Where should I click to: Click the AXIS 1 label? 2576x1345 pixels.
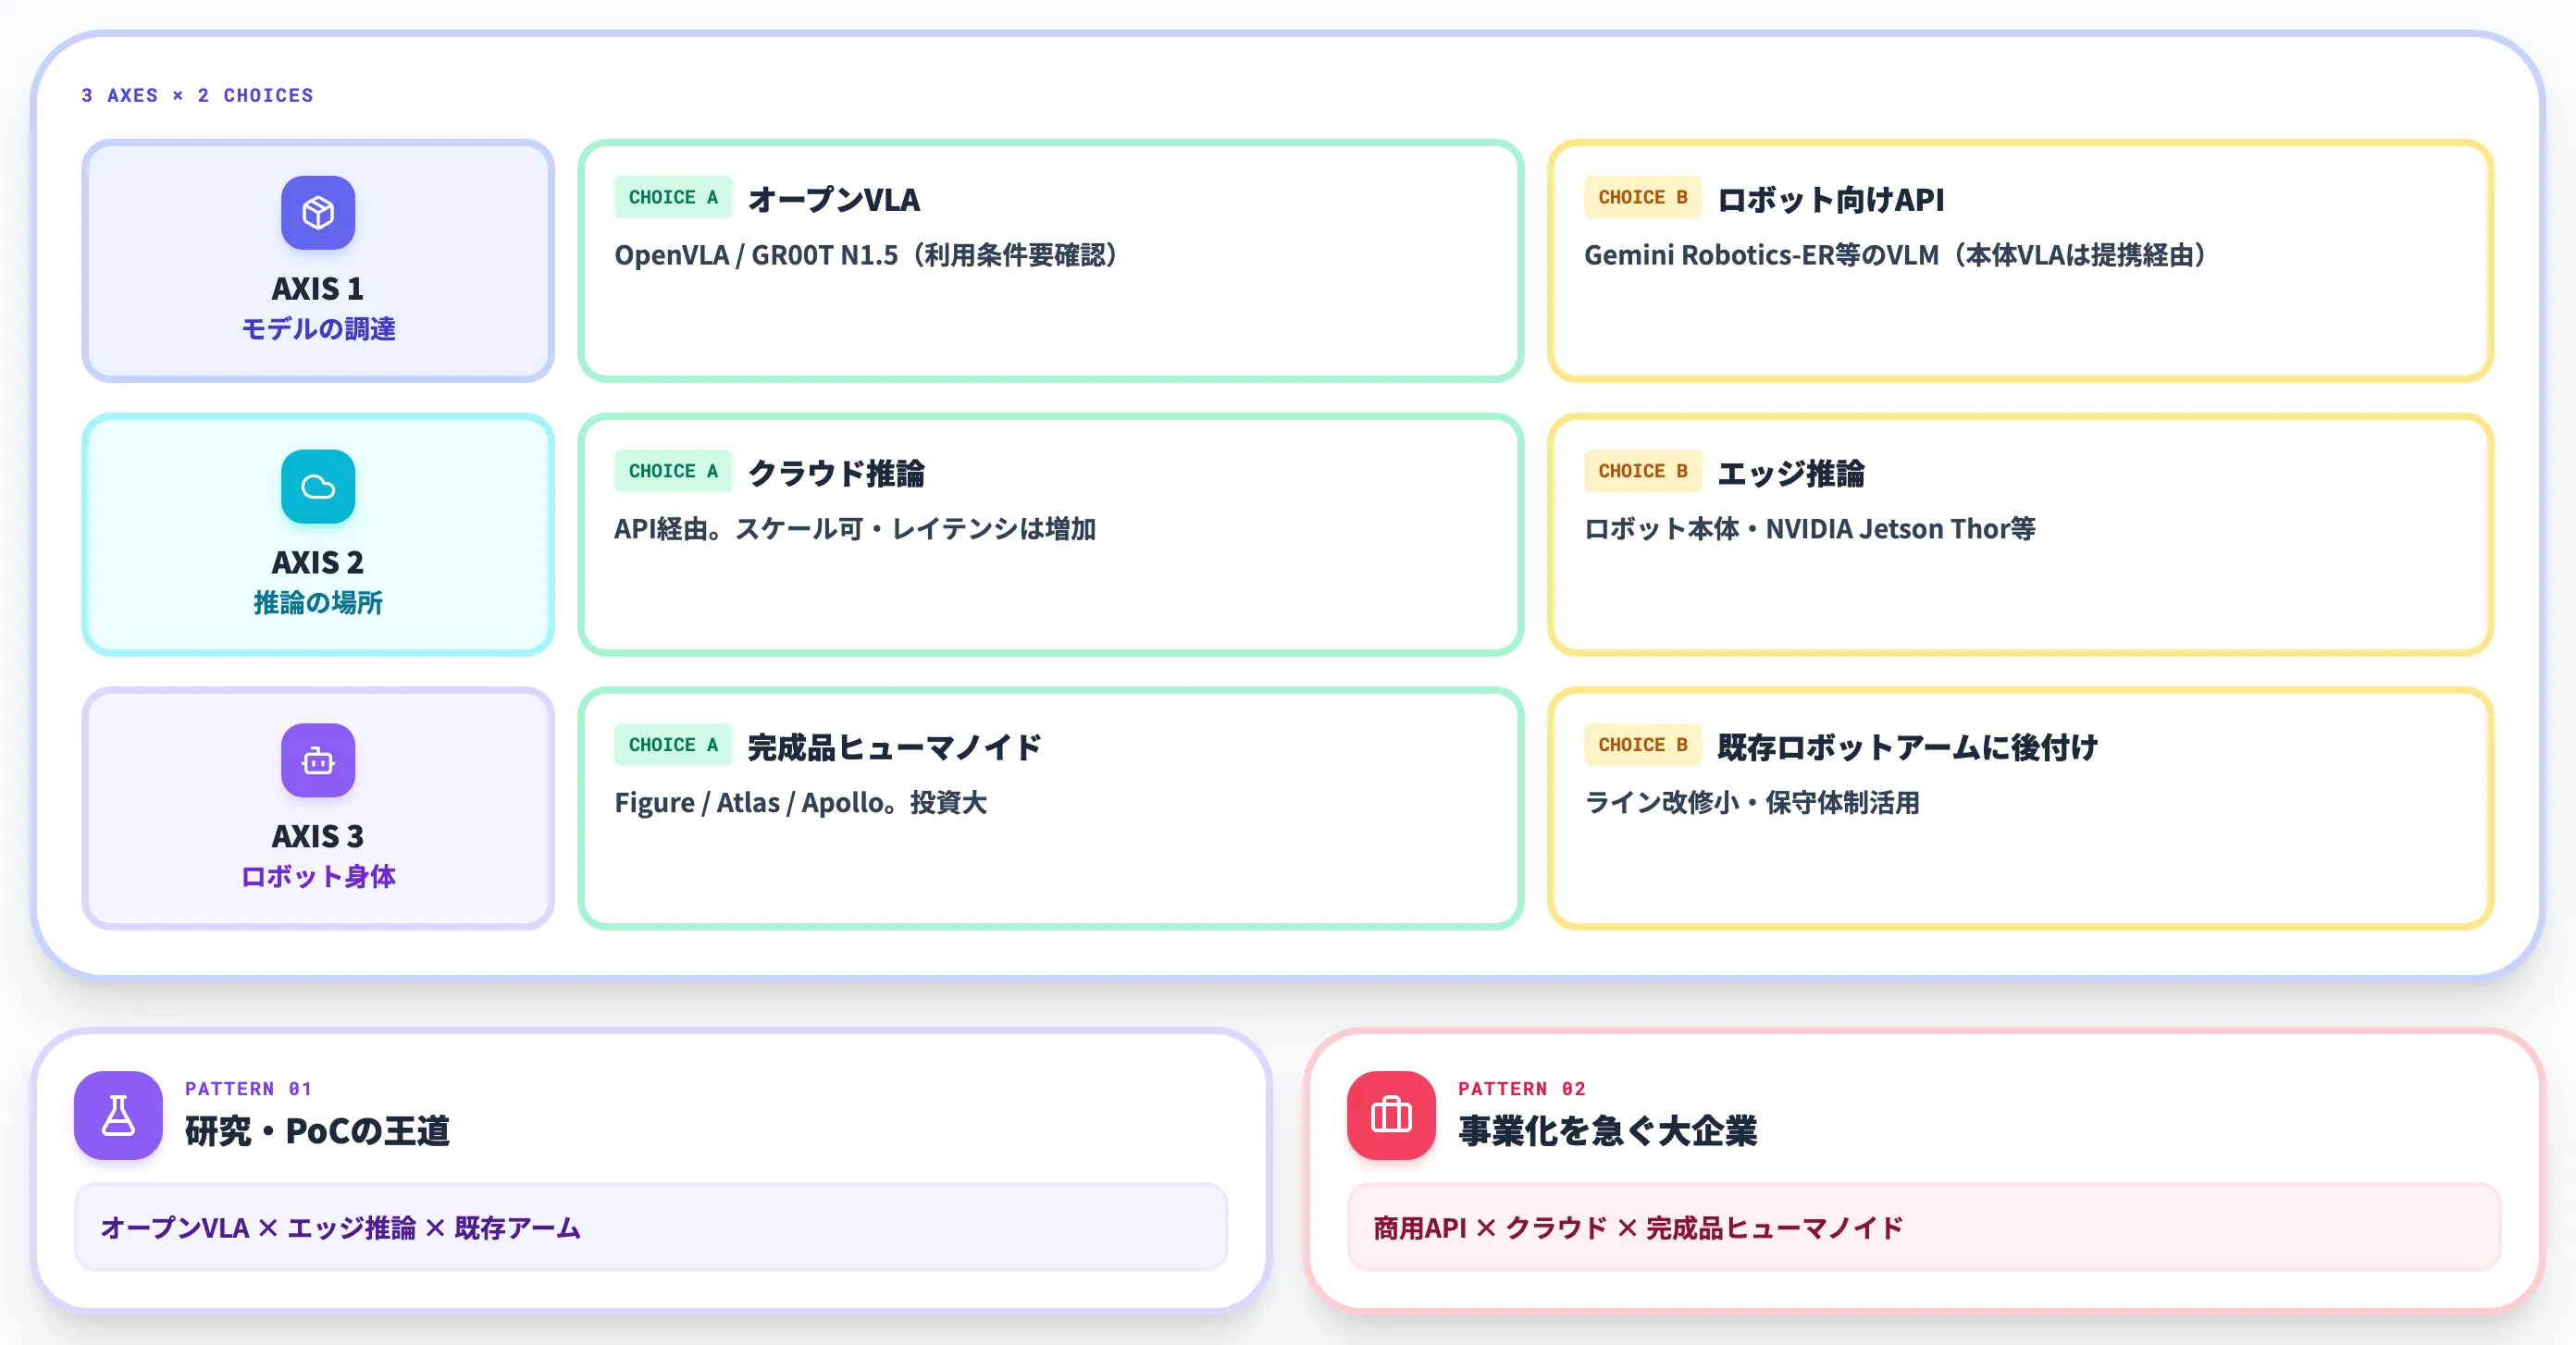318,290
